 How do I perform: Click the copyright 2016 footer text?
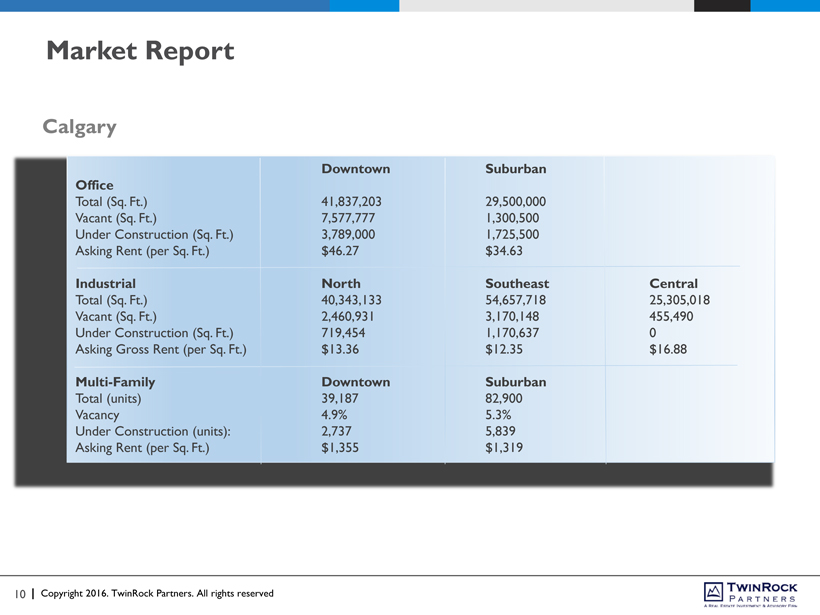156,594
